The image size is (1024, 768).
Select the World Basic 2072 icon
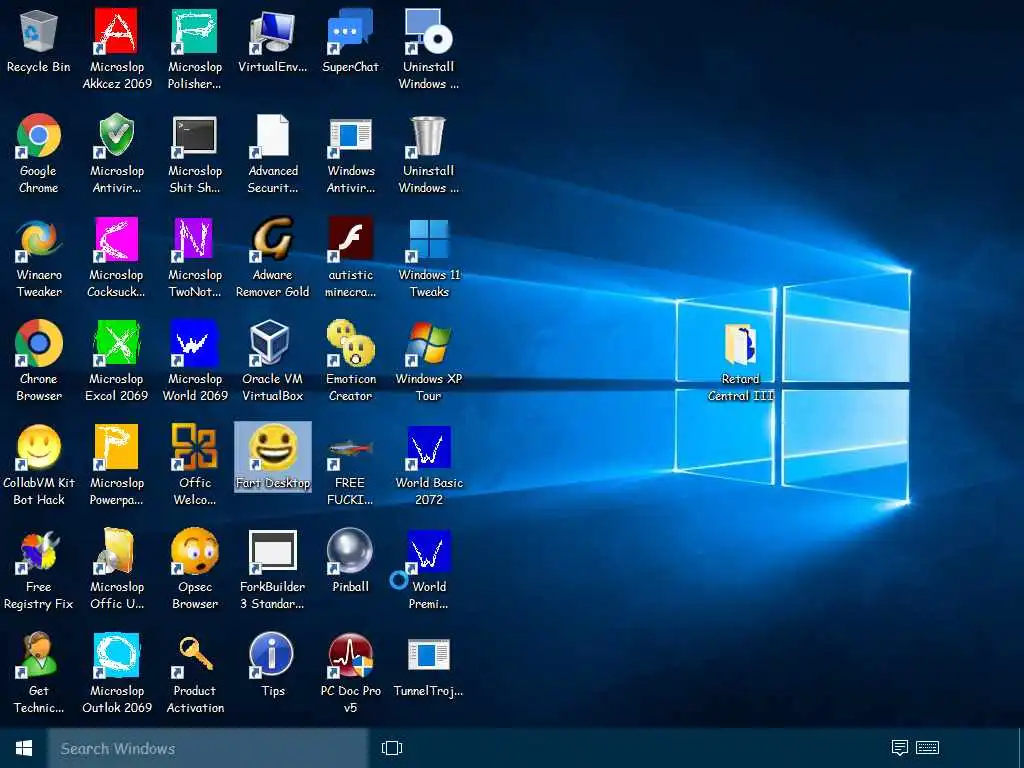428,465
